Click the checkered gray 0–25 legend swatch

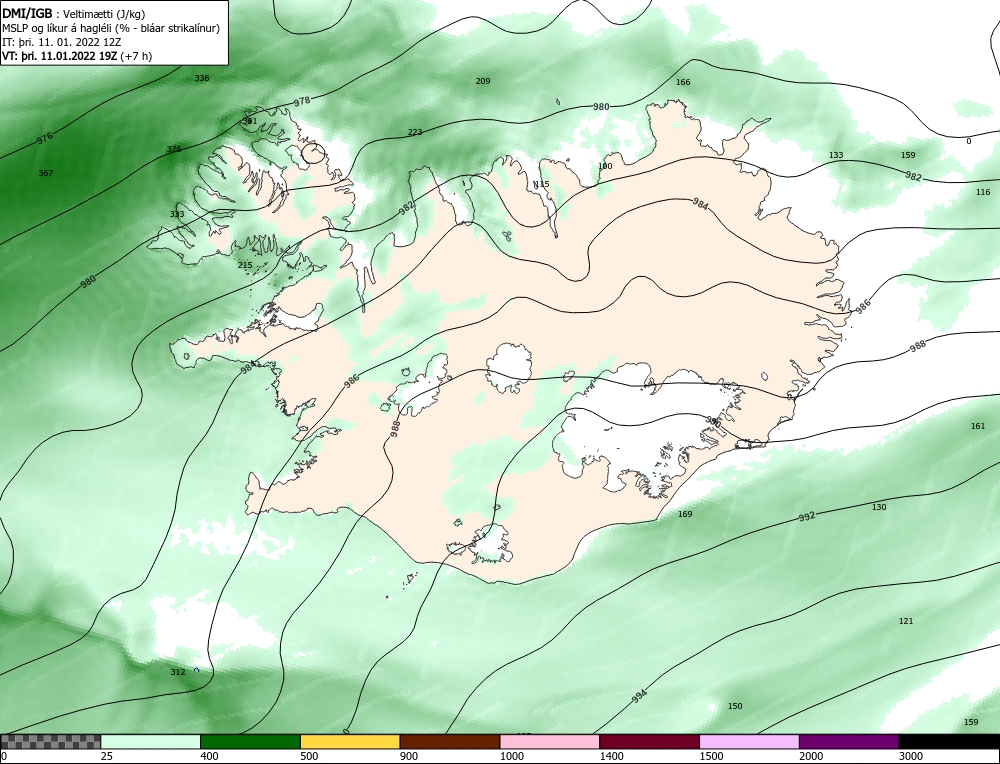(50, 741)
